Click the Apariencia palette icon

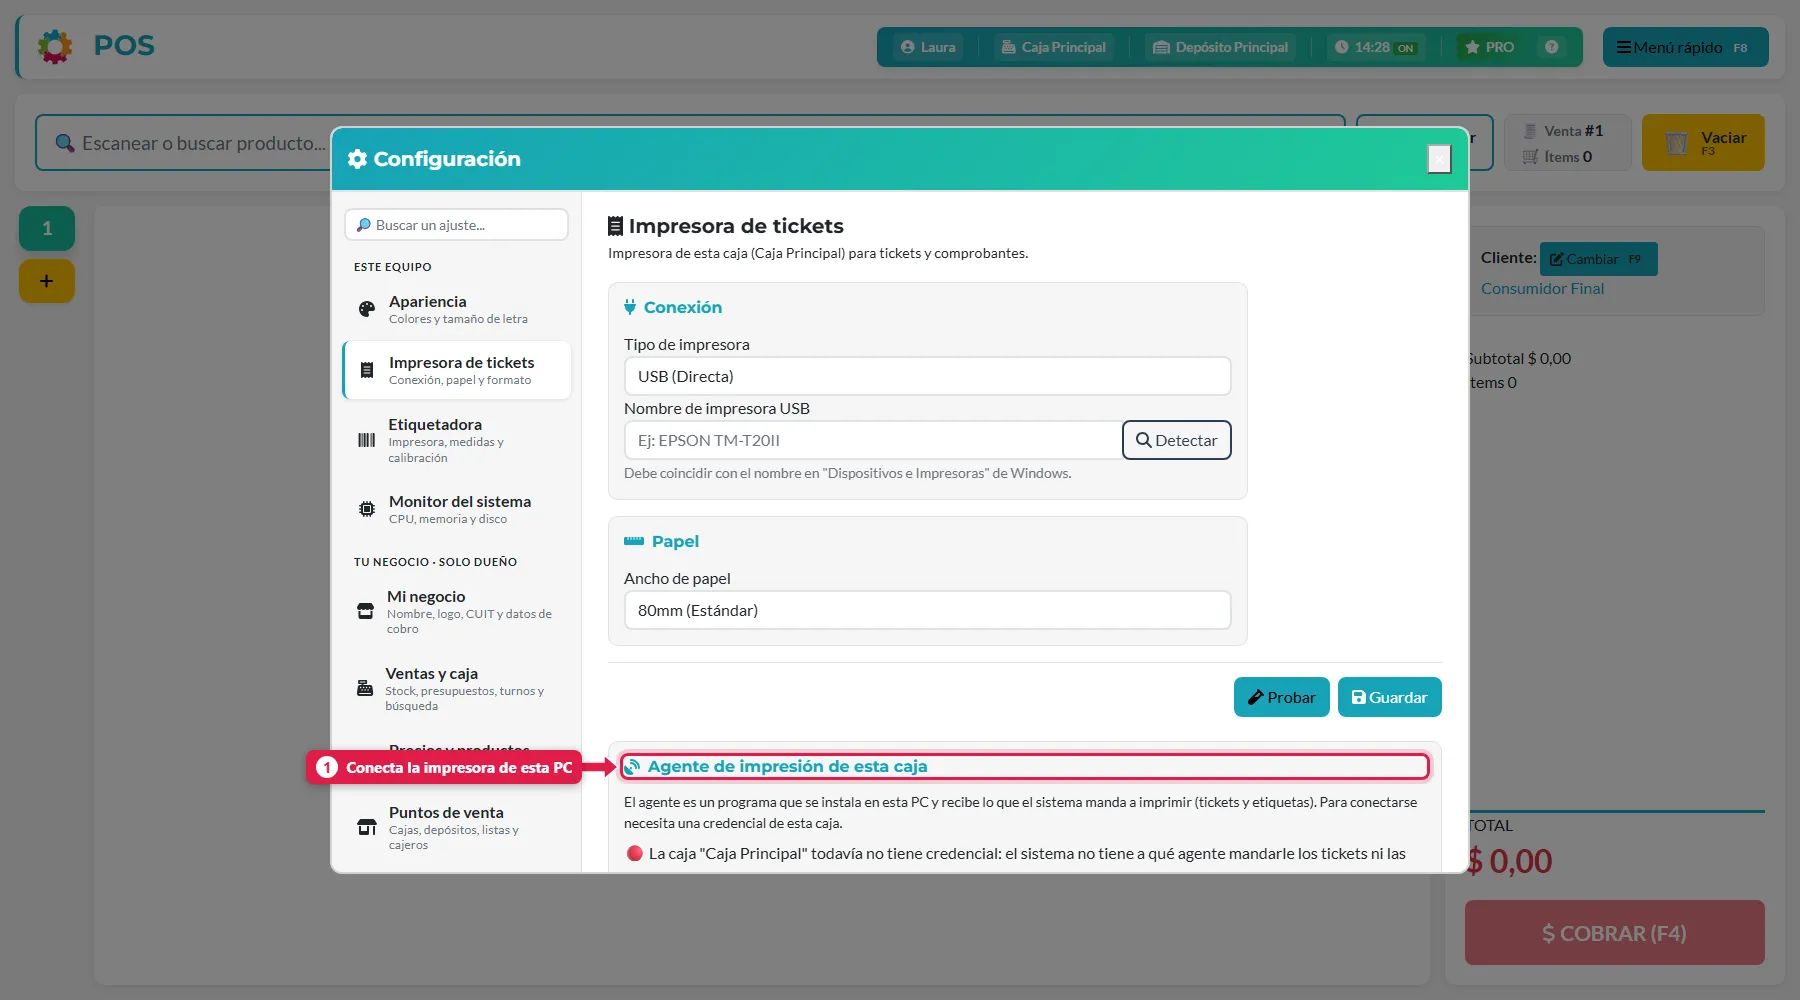367,309
